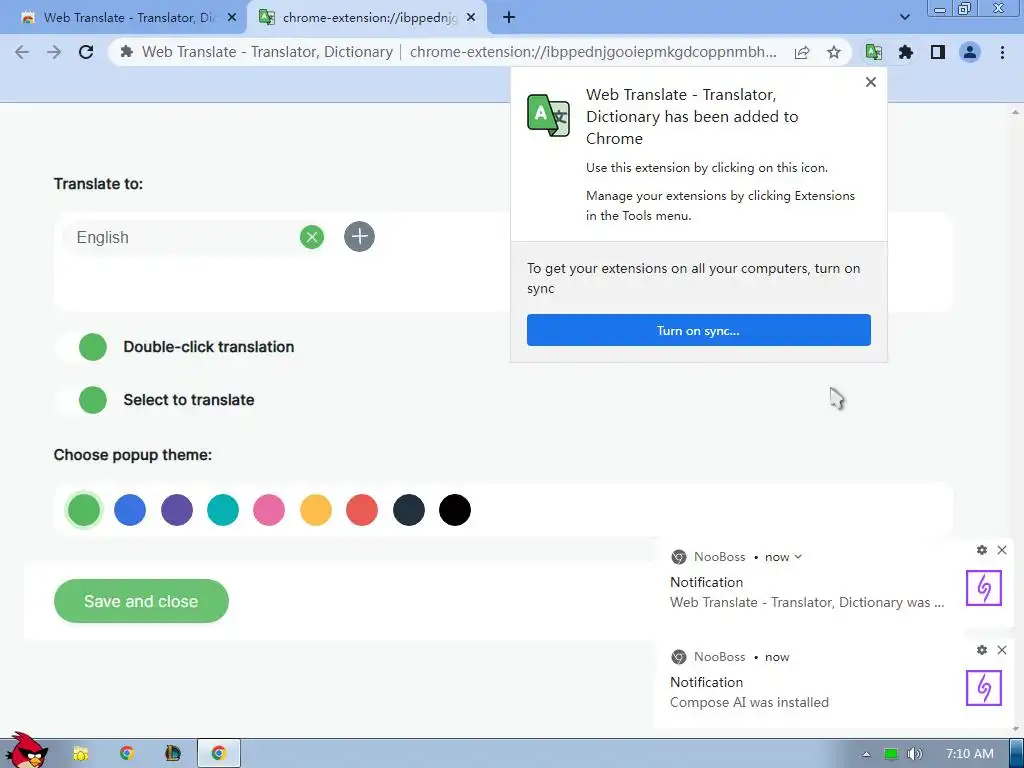Viewport: 1024px width, 768px height.
Task: Click the 7:10 AM clock
Action: (970, 754)
